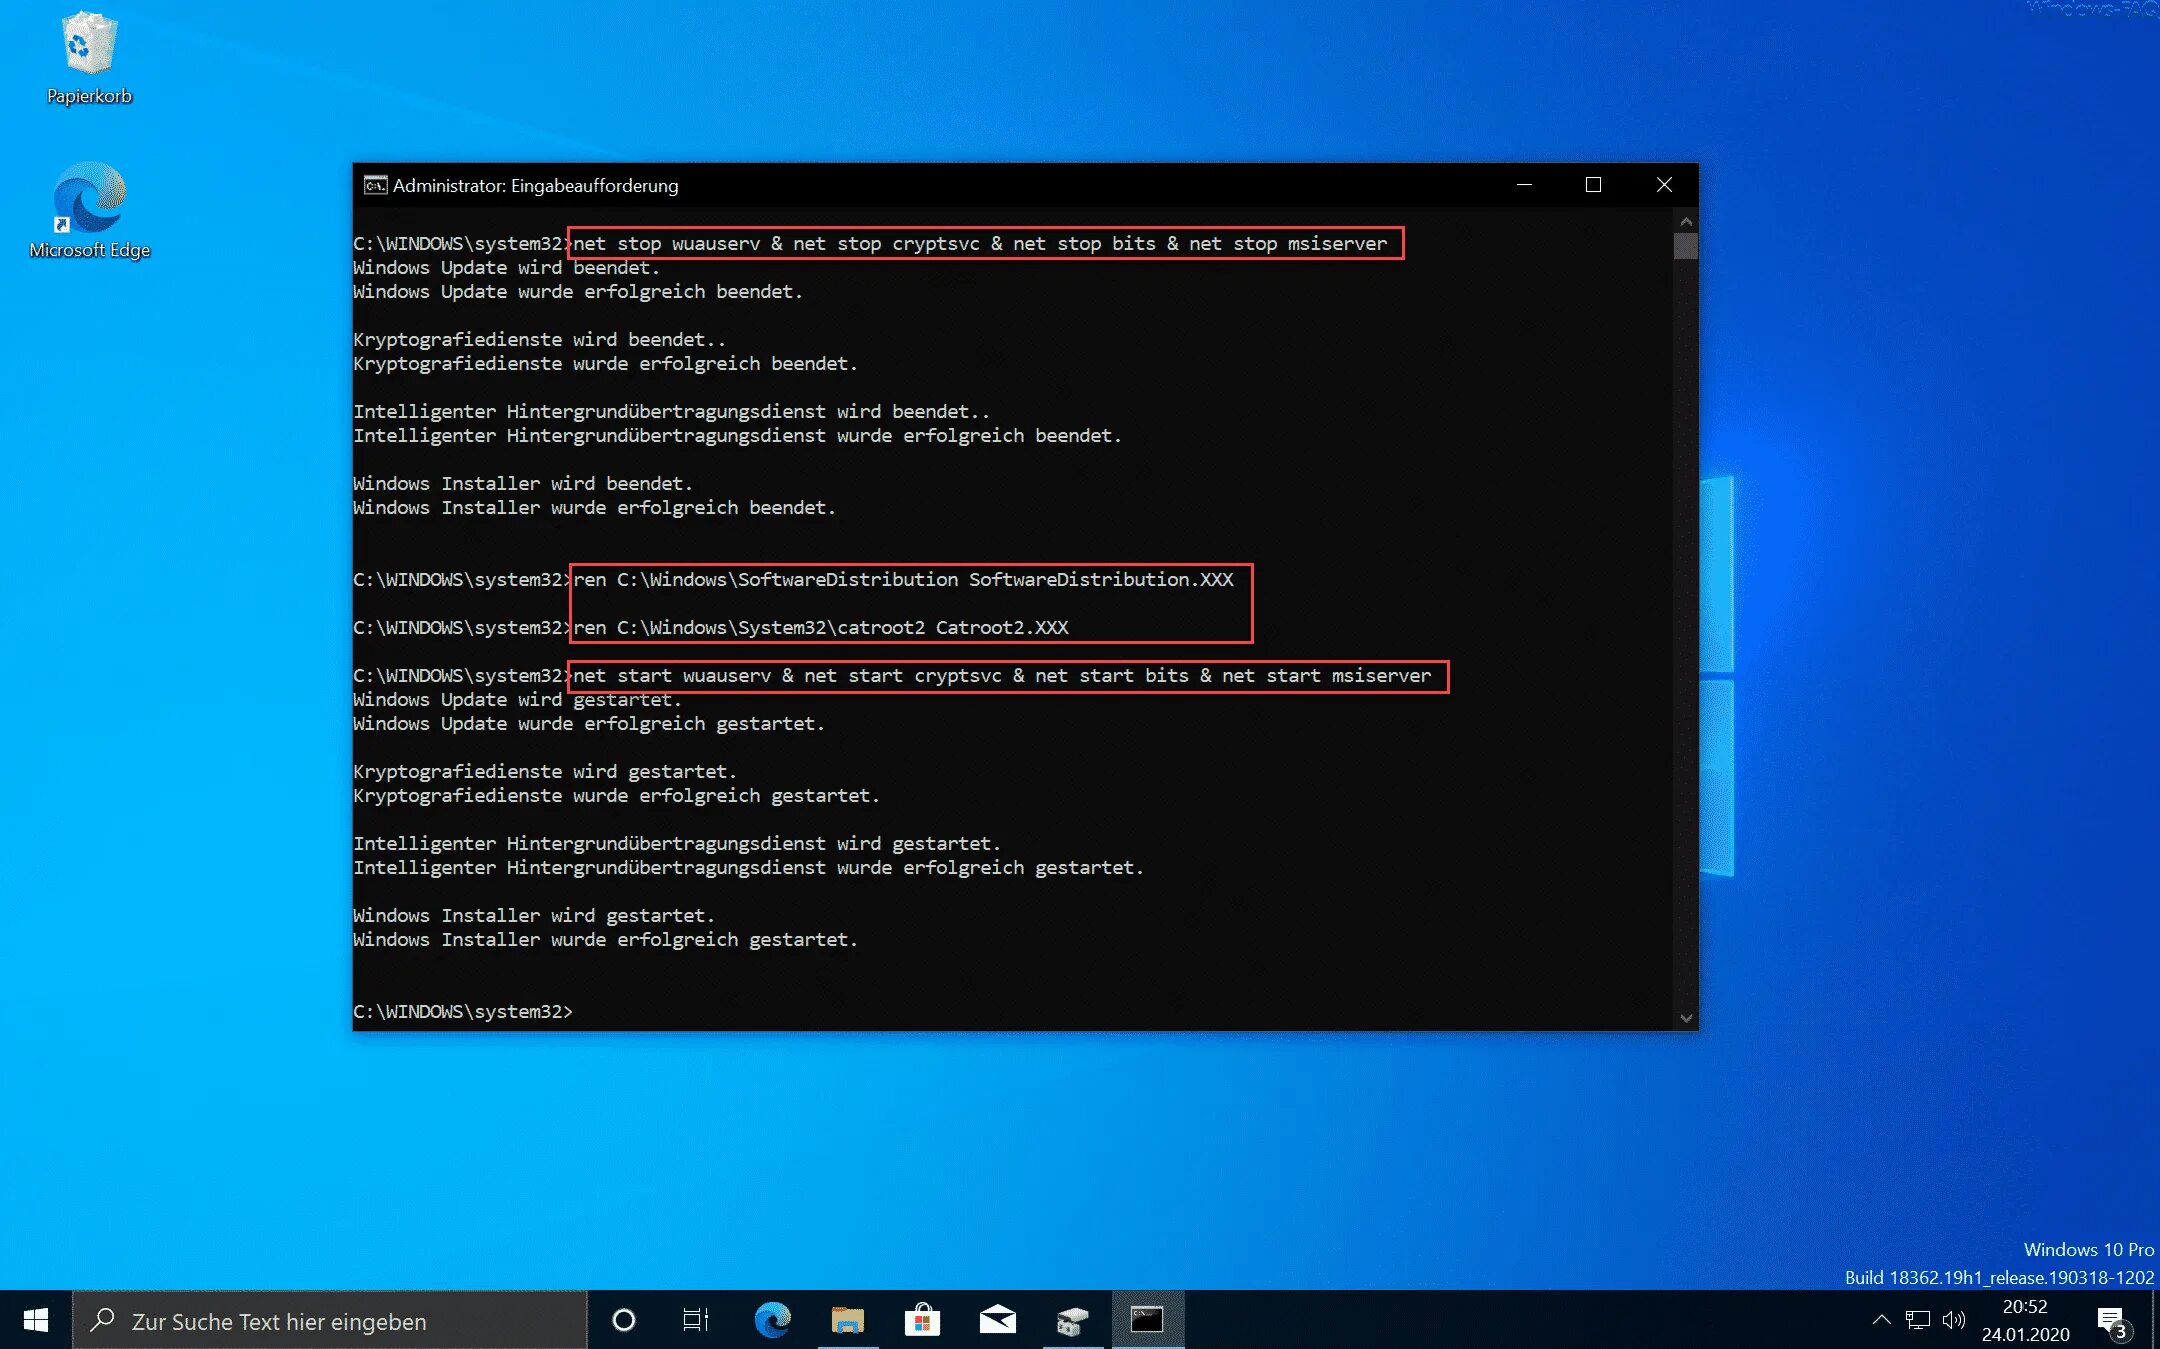Viewport: 2160px width, 1349px height.
Task: Open the taskbar app left of the command prompt
Action: tap(1072, 1320)
